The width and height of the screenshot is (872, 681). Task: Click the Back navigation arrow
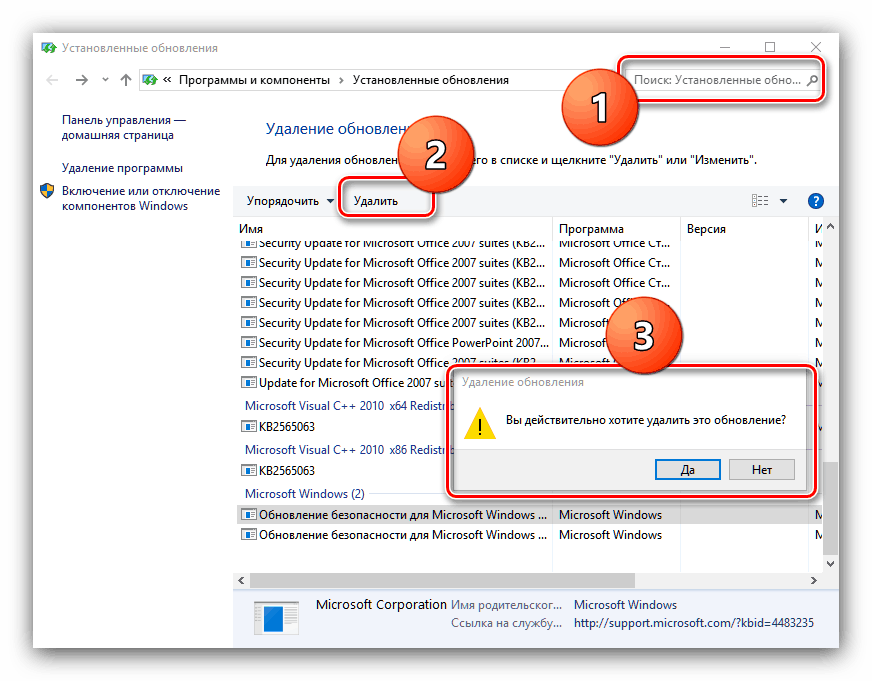coord(52,80)
